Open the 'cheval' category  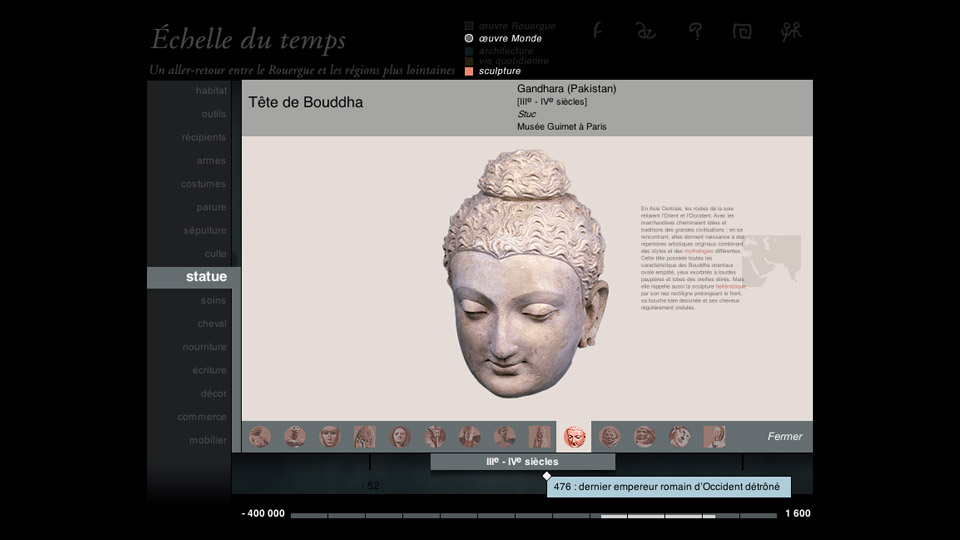(x=212, y=323)
